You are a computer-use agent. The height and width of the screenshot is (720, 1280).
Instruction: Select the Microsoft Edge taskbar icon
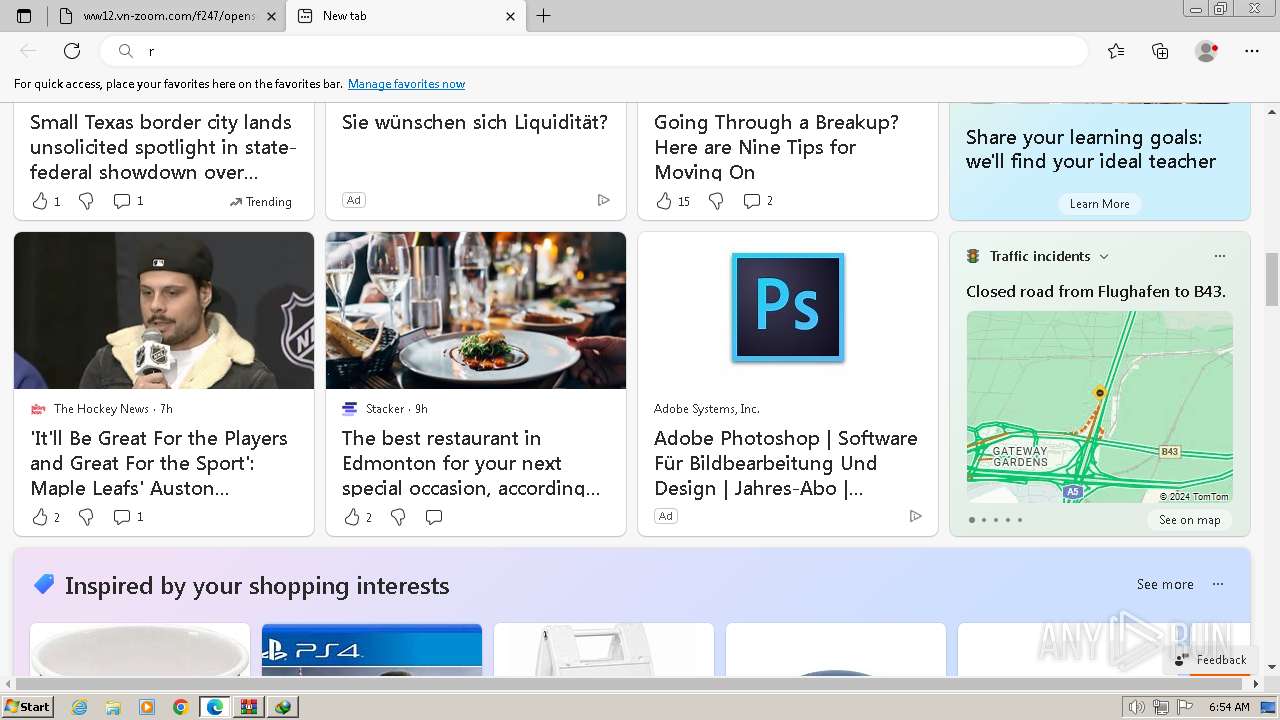pos(215,707)
